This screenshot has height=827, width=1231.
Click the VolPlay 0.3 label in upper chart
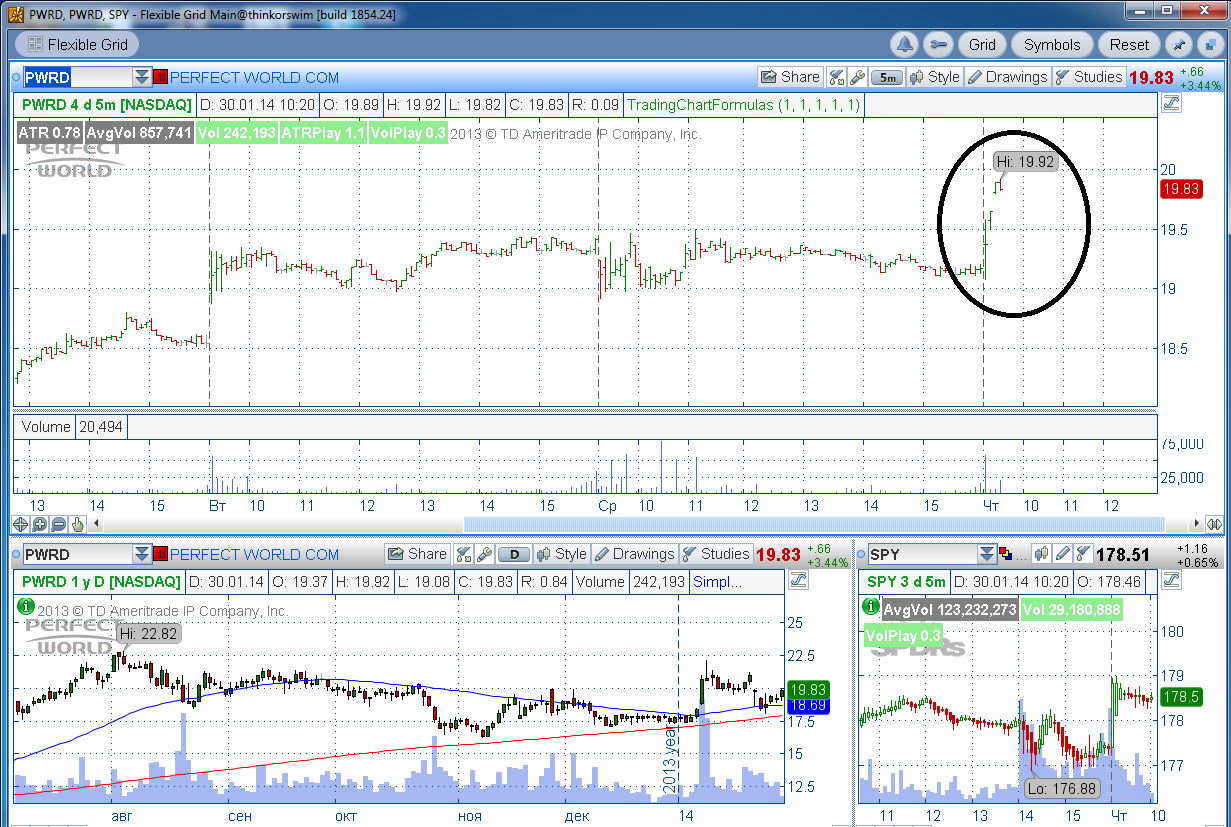pos(408,133)
